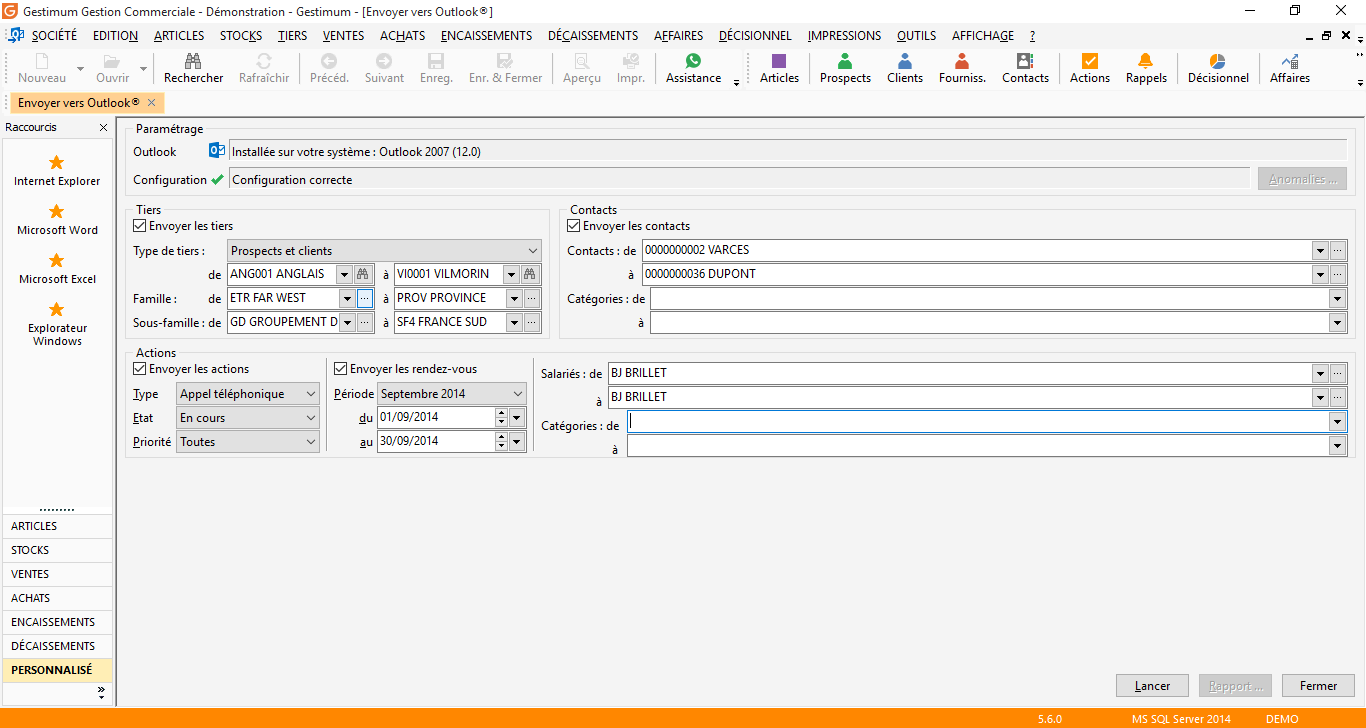The image size is (1366, 728).
Task: Click ellipsis button beside ETR FAR WEST
Action: pyautogui.click(x=364, y=298)
